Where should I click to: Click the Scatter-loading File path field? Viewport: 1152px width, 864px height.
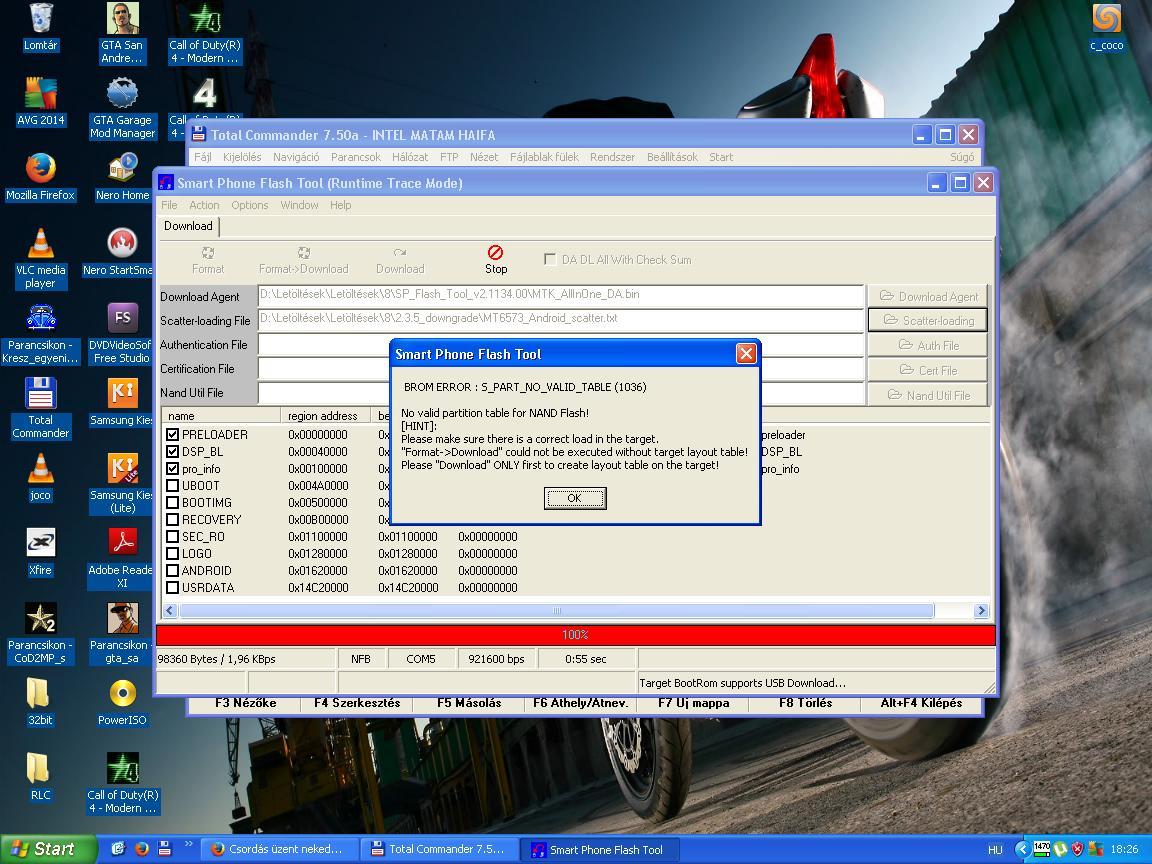pyautogui.click(x=561, y=319)
